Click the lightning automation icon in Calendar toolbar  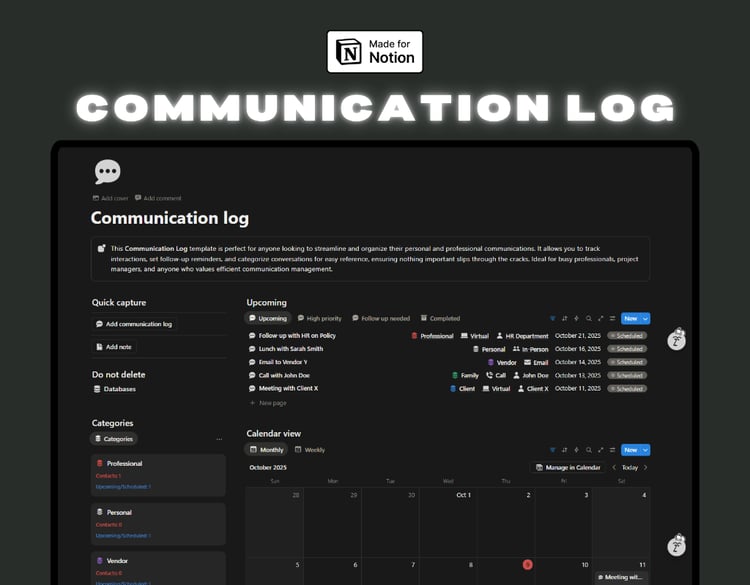576,450
